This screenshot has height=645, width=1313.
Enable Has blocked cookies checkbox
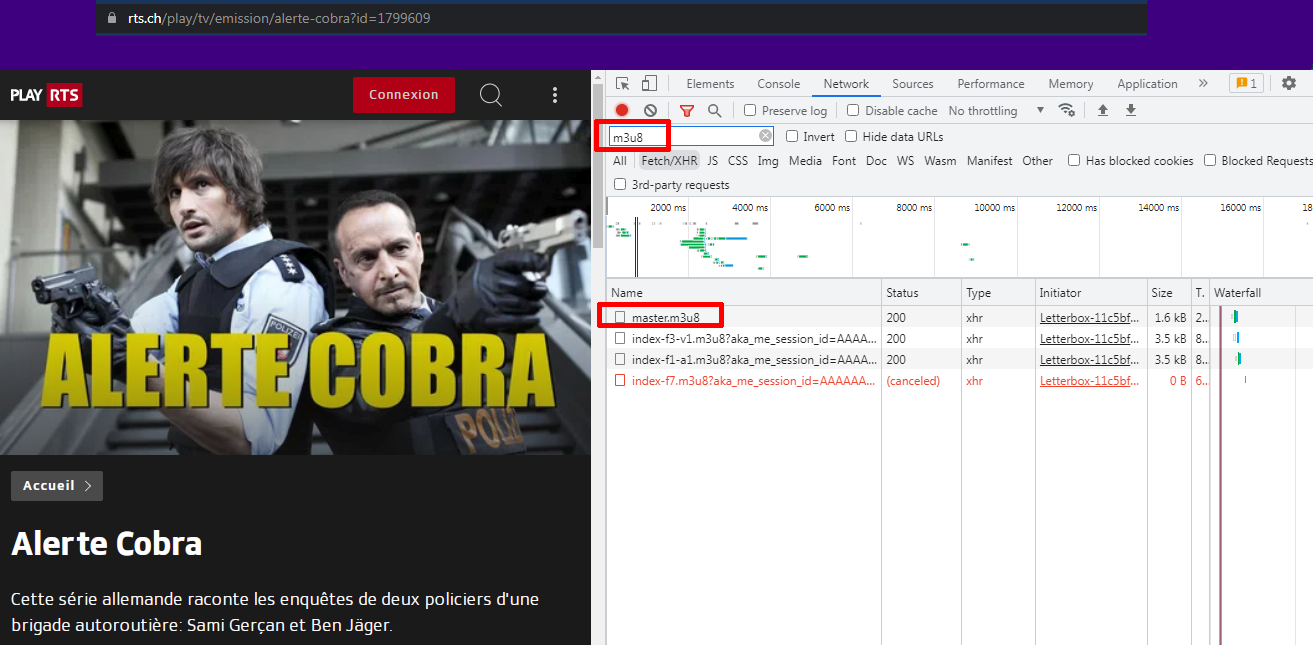[x=1074, y=161]
